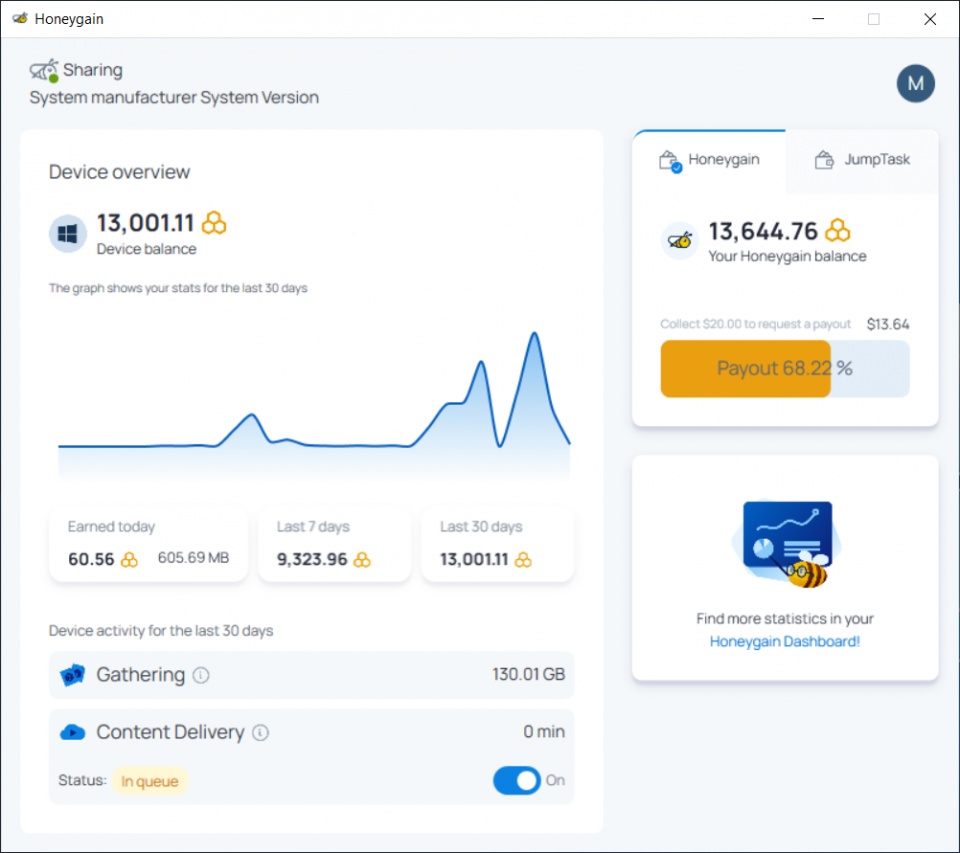The image size is (960, 853).
Task: Switch to the JumpTask wallet tab
Action: (x=862, y=160)
